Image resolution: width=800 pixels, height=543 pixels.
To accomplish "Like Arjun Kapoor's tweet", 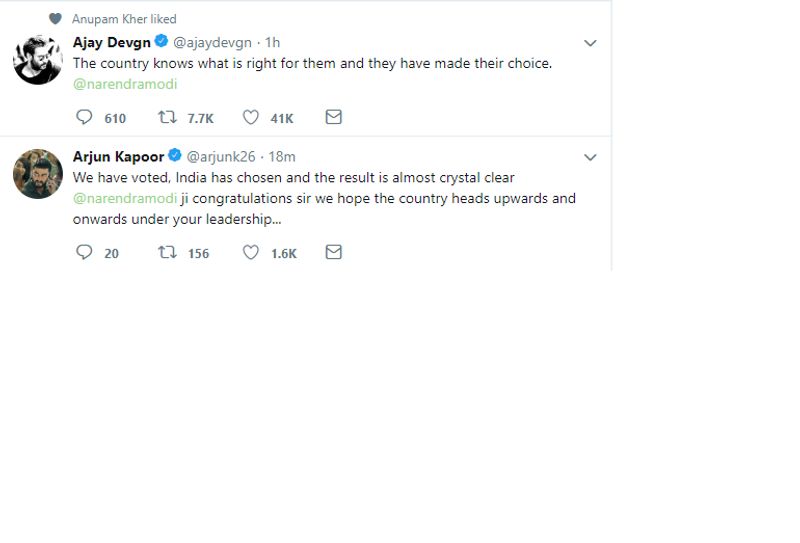I will (251, 253).
